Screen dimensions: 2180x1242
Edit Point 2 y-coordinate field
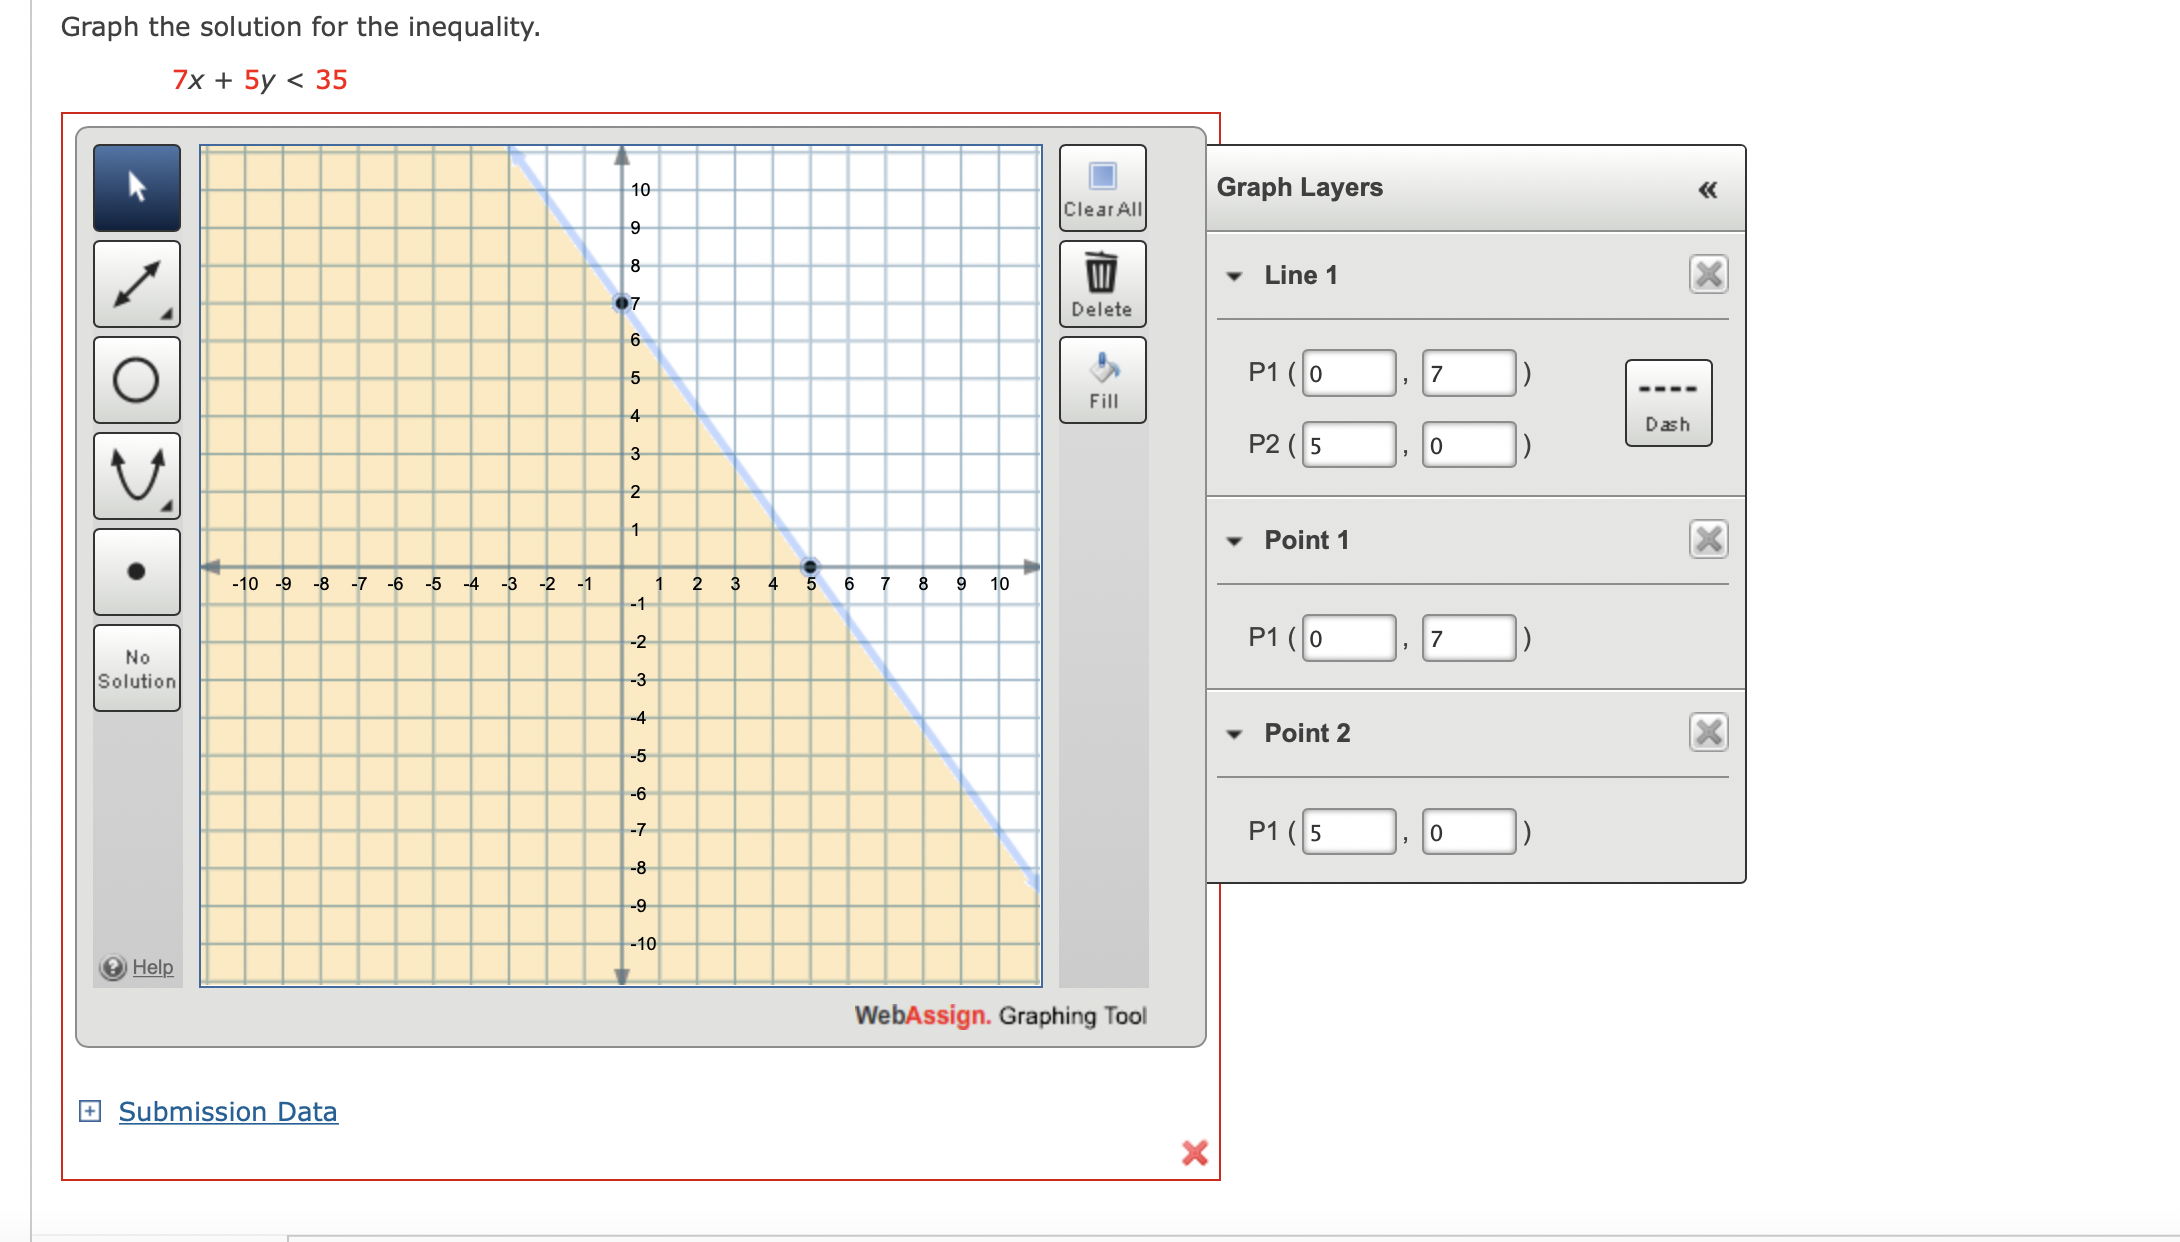pyautogui.click(x=1469, y=831)
